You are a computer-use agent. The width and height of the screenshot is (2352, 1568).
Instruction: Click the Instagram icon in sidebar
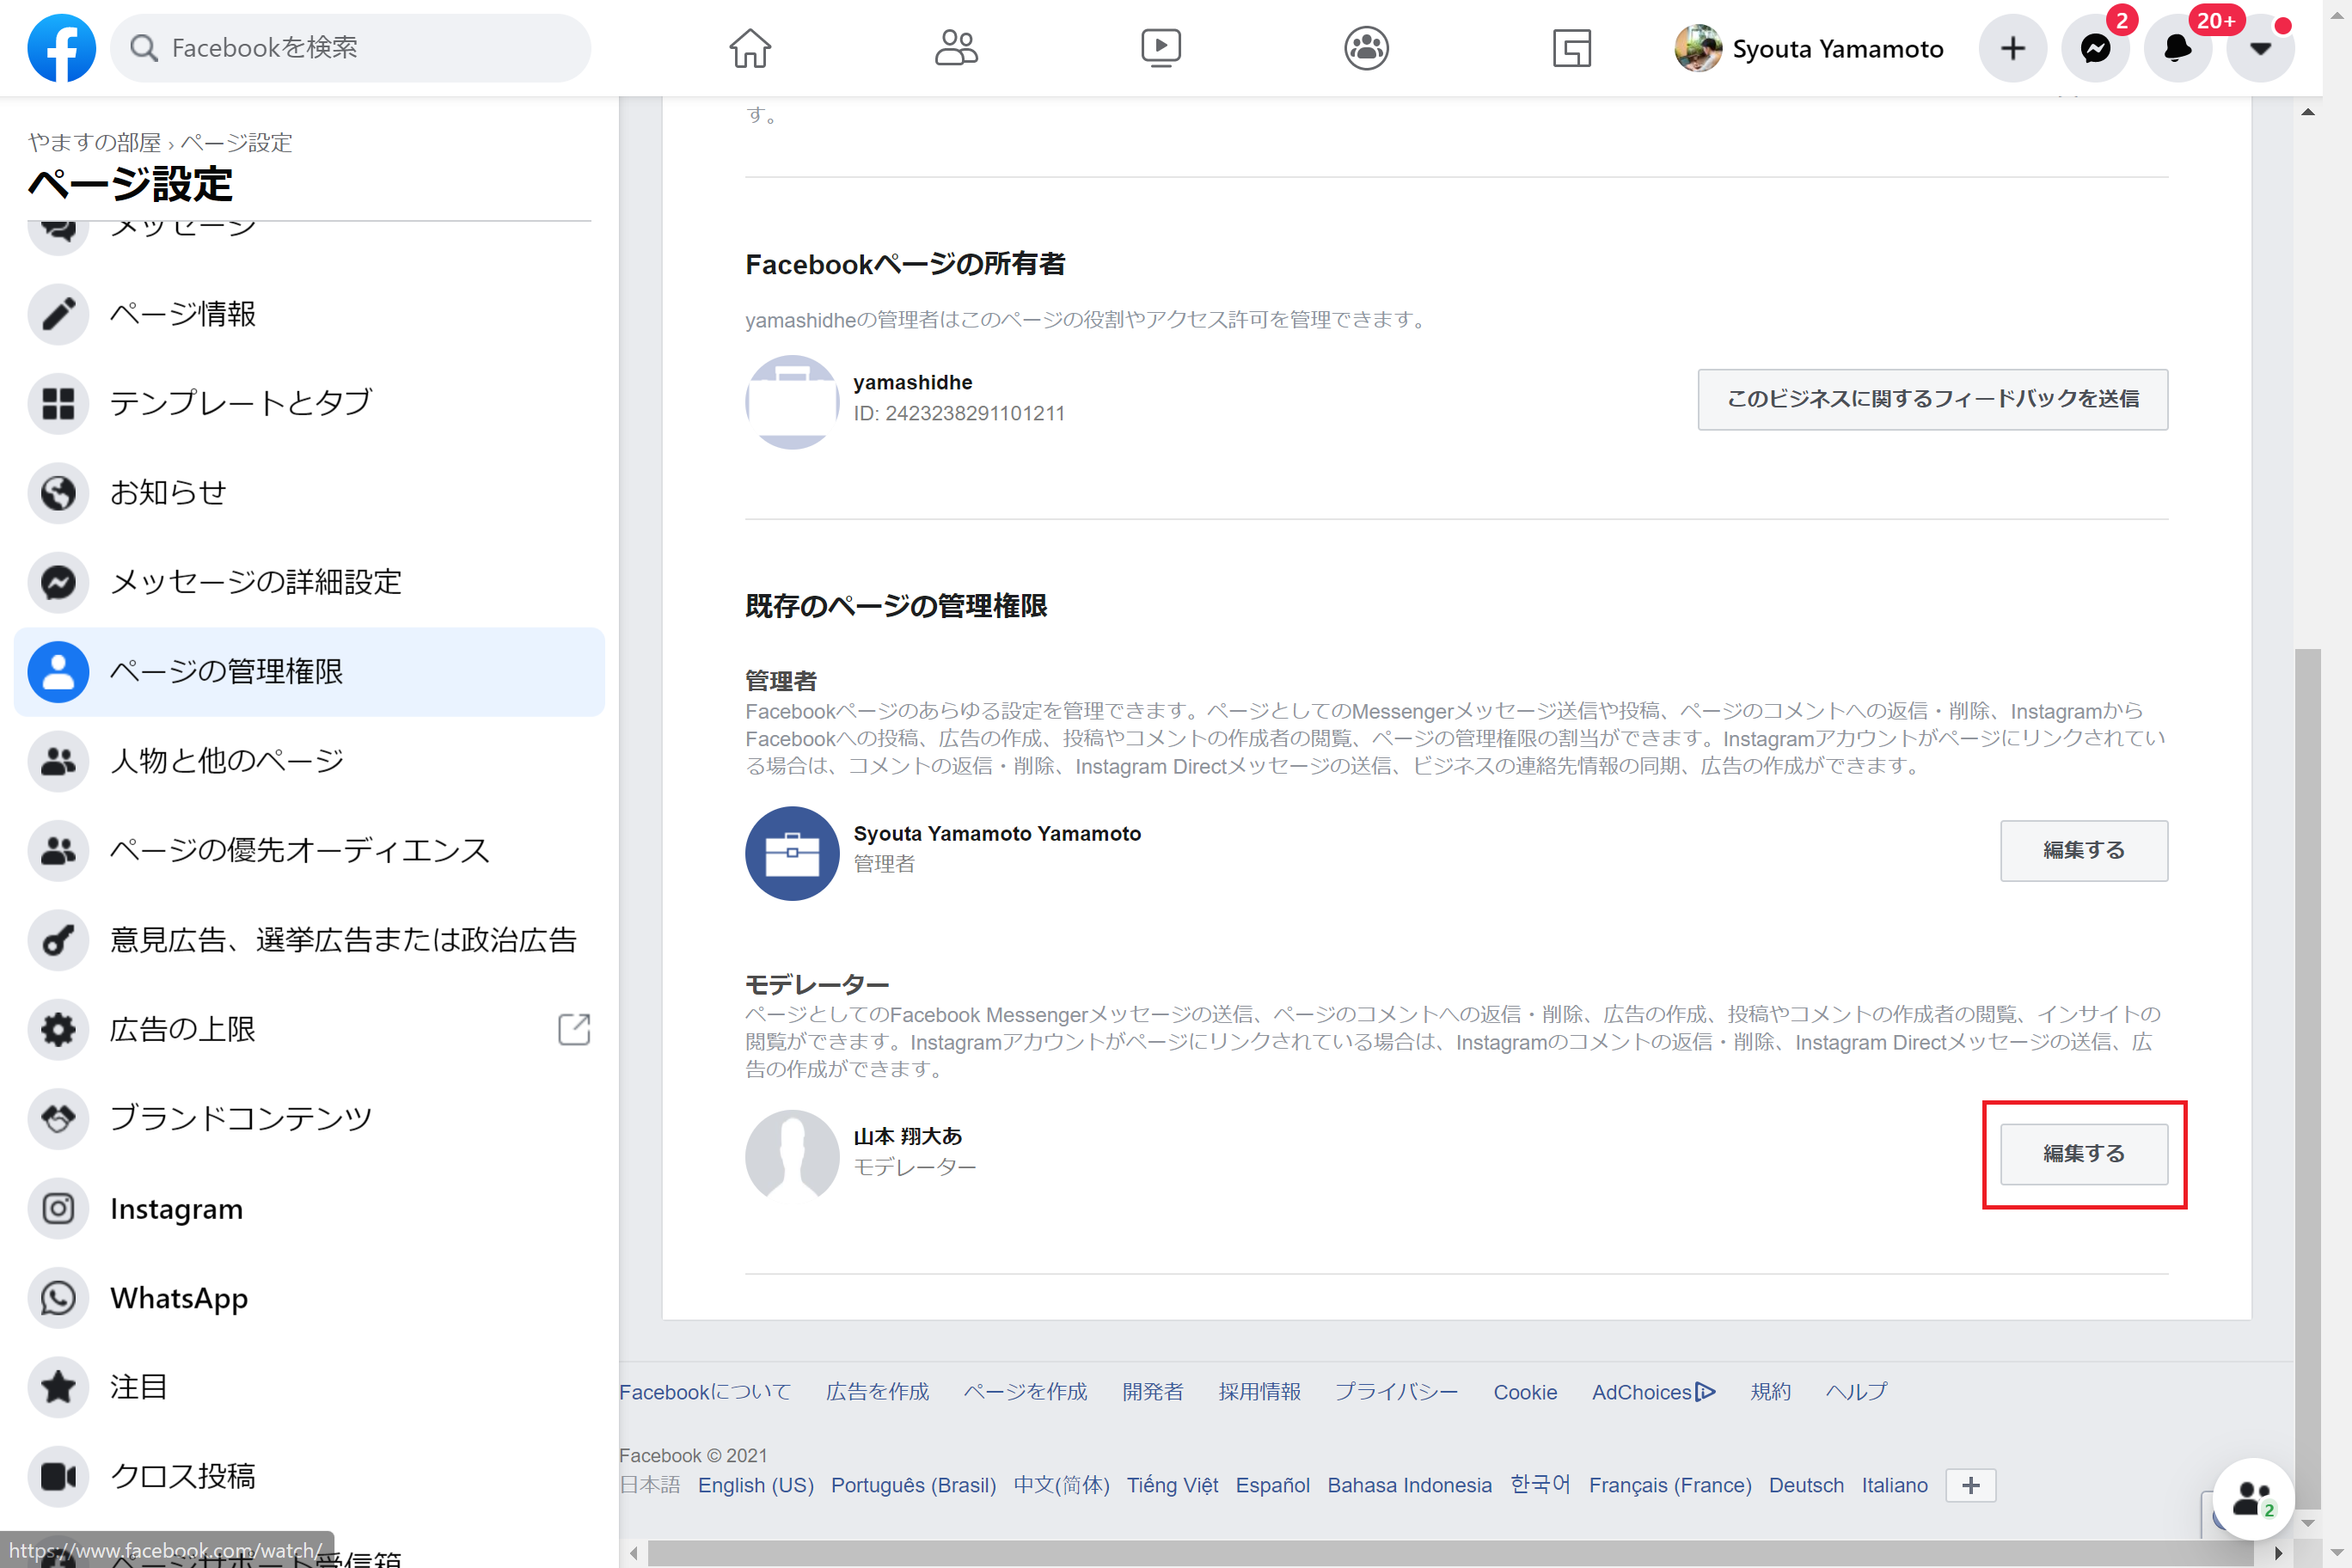58,1209
